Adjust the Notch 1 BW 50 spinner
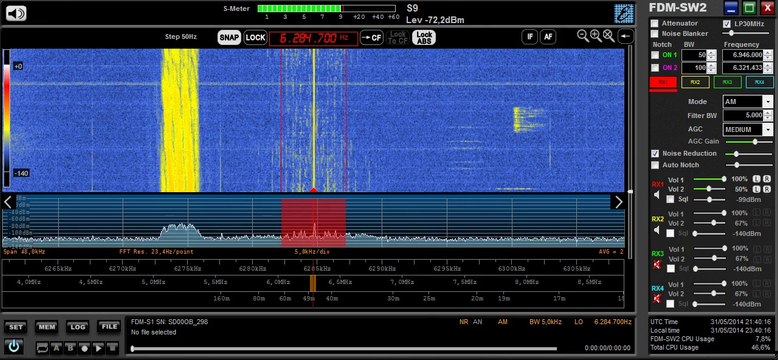The height and width of the screenshot is (360, 778). [x=712, y=55]
